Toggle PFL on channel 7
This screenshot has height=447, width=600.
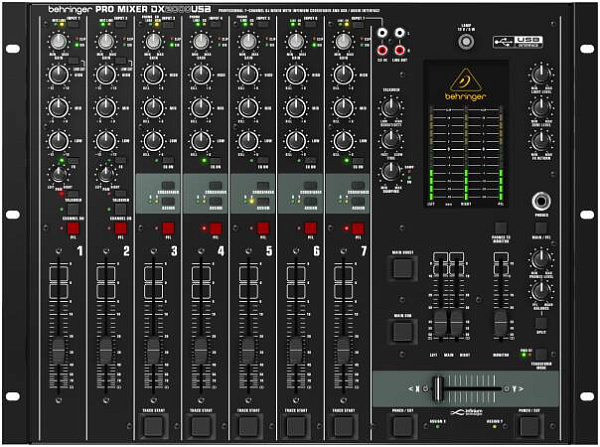click(x=358, y=228)
